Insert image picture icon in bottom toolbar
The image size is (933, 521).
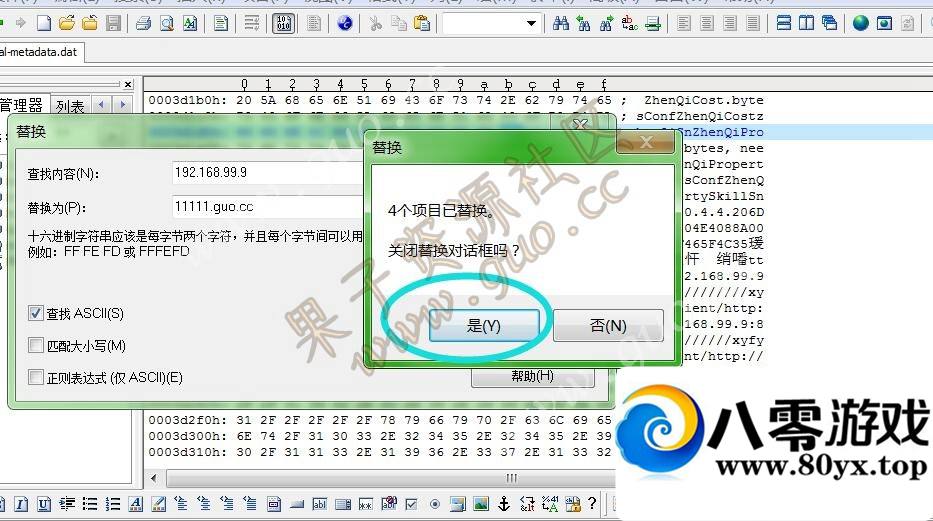[481, 504]
